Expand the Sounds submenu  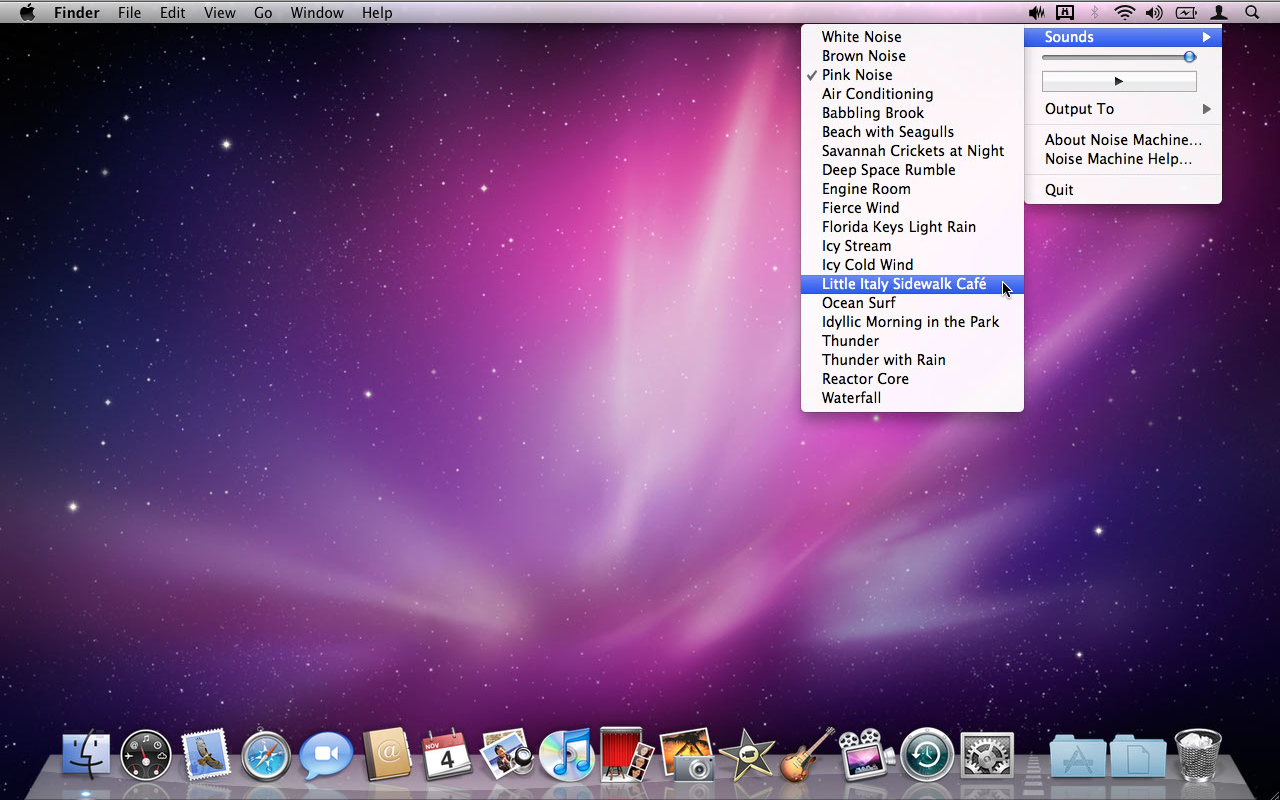point(1123,37)
